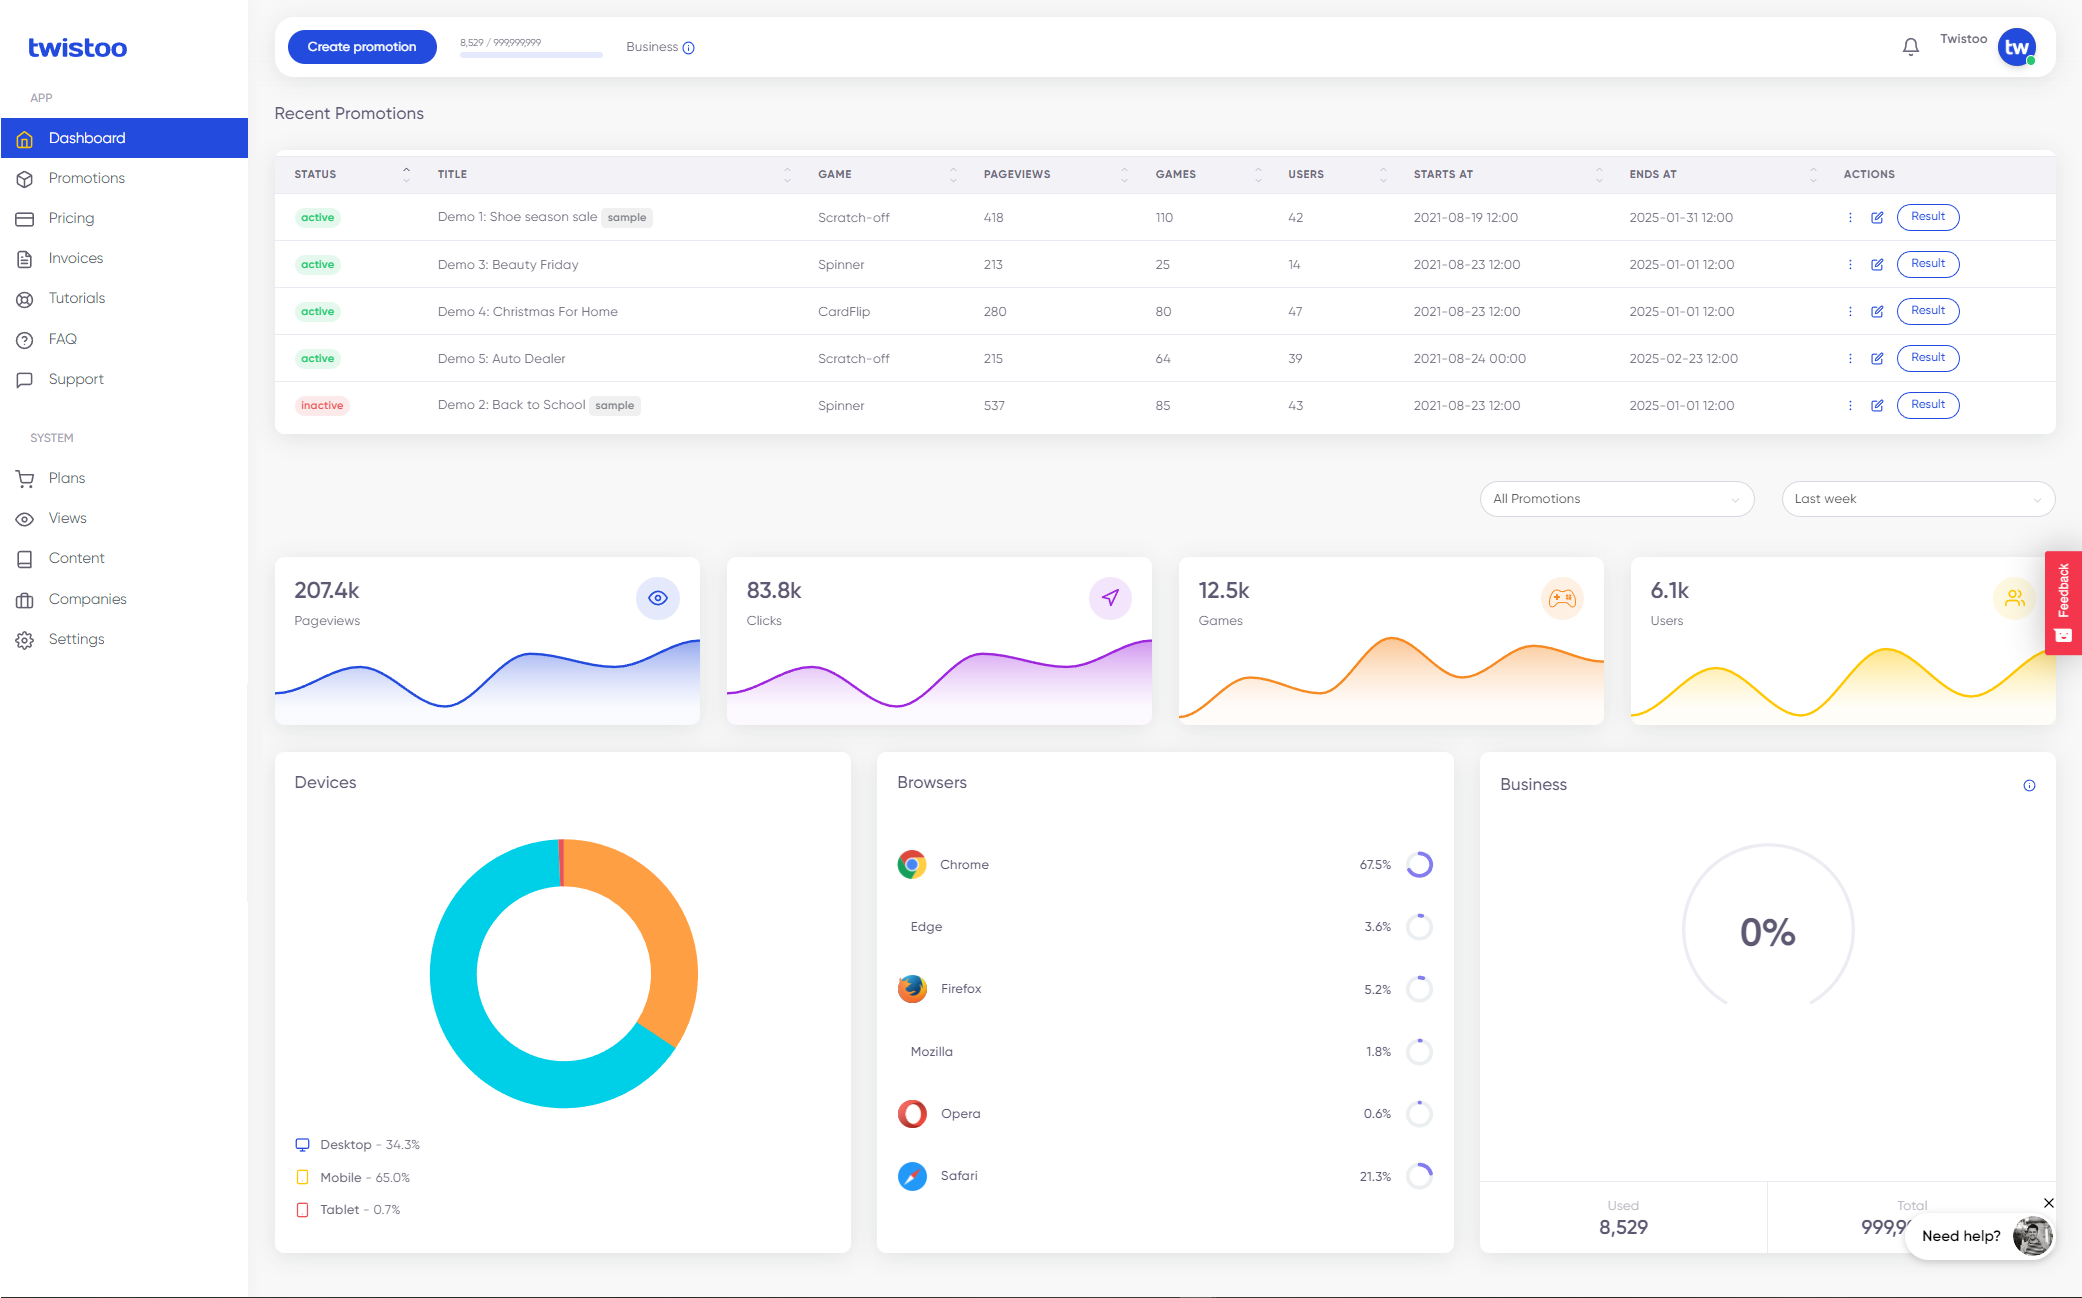Click info icon in Business panel
The height and width of the screenshot is (1298, 2082).
[2029, 785]
